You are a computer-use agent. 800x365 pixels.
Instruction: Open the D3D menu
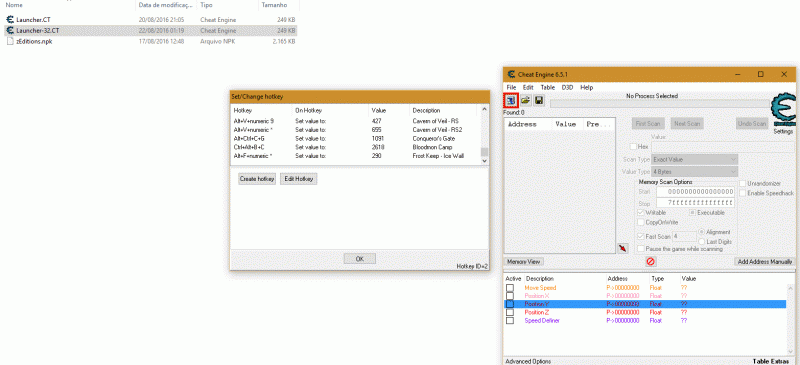pyautogui.click(x=567, y=87)
